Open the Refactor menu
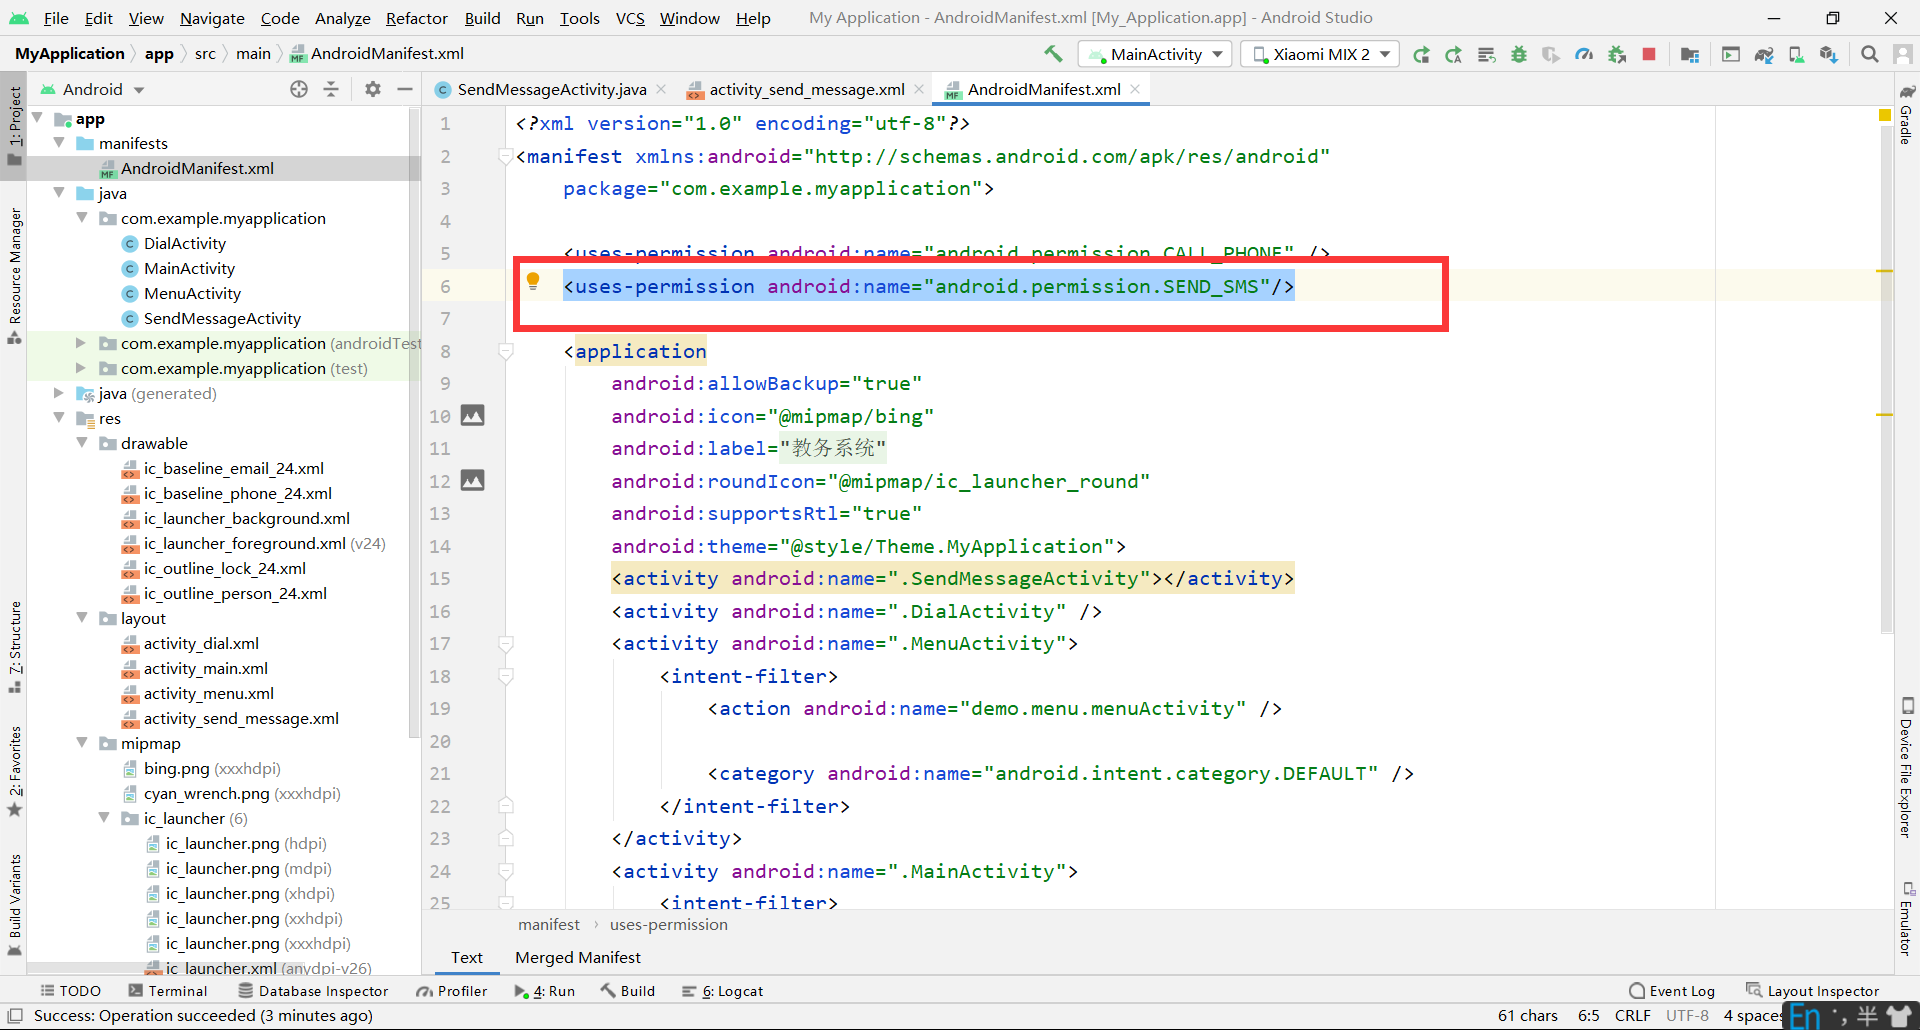 point(416,18)
